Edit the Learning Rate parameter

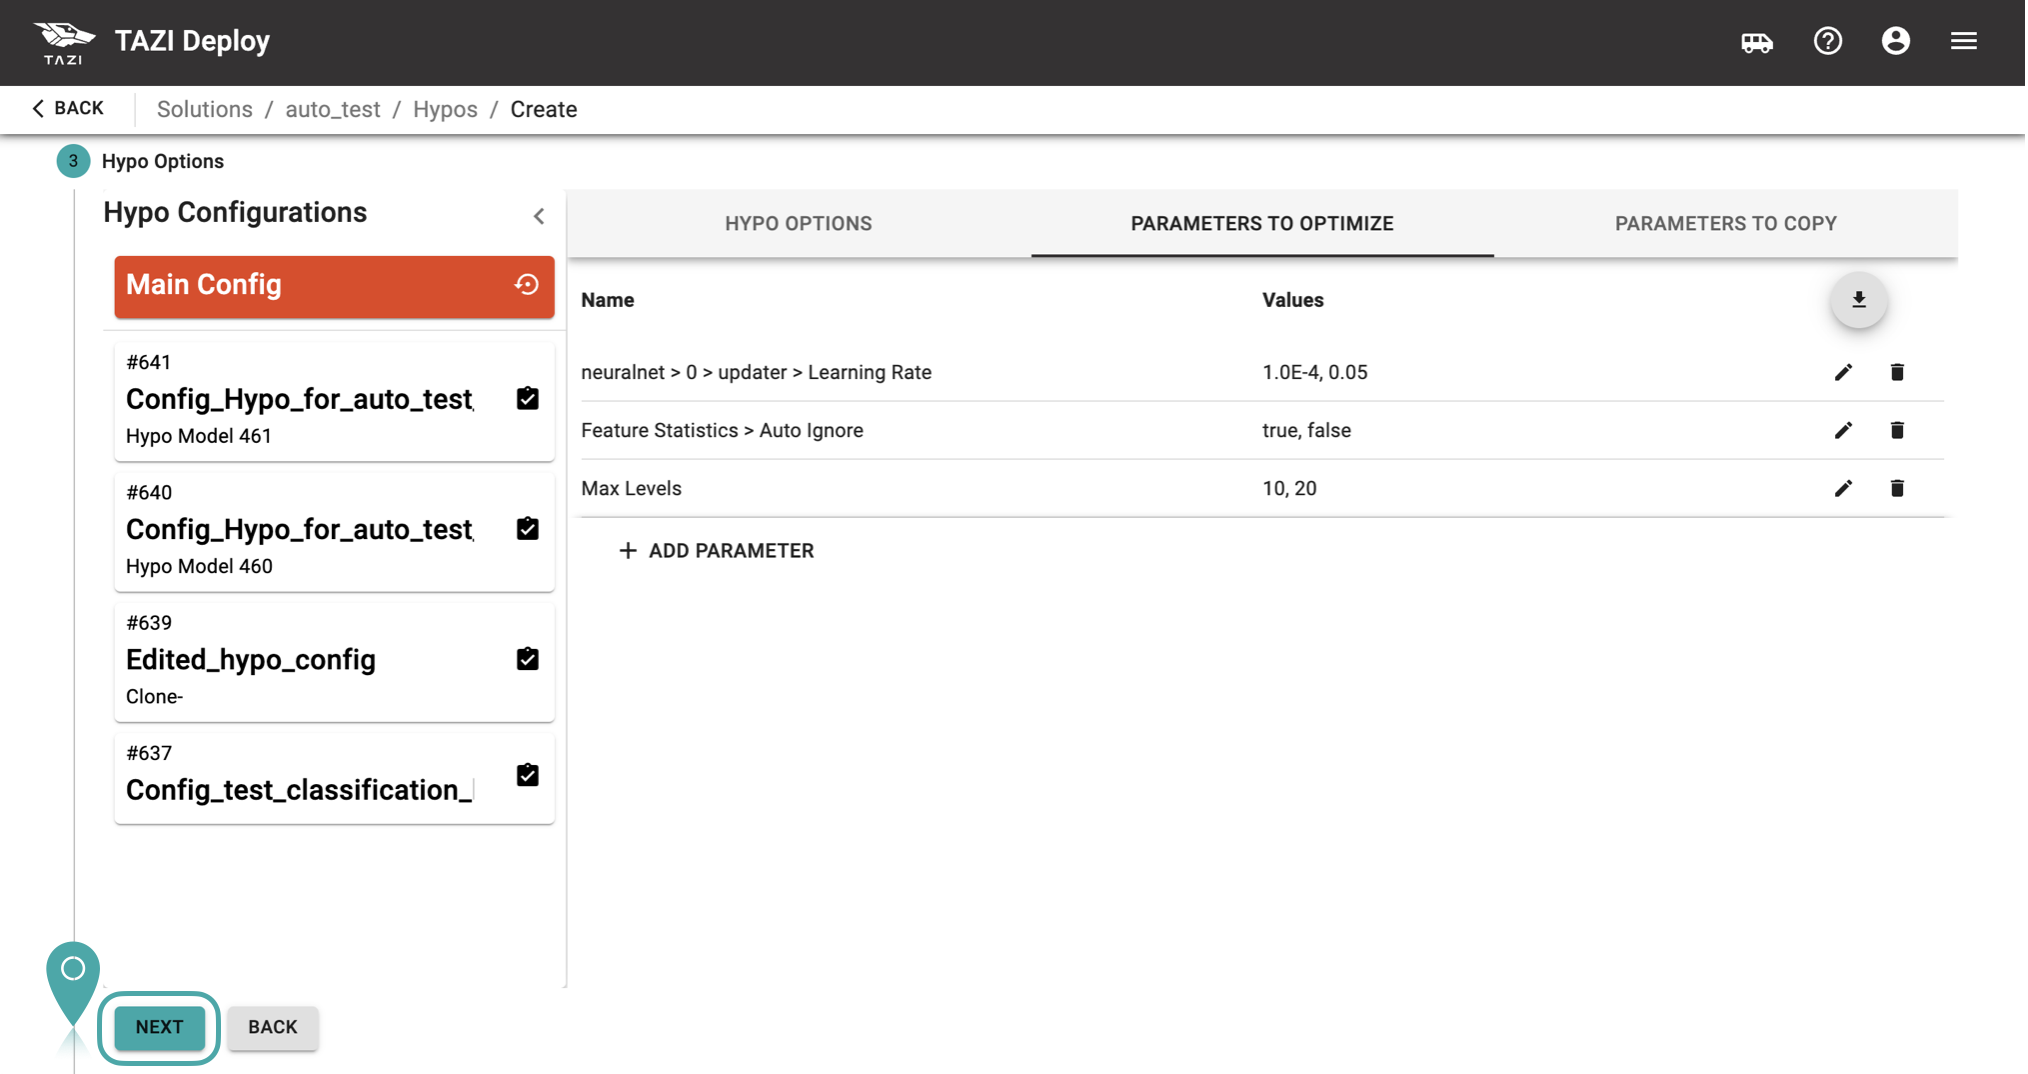click(x=1843, y=373)
